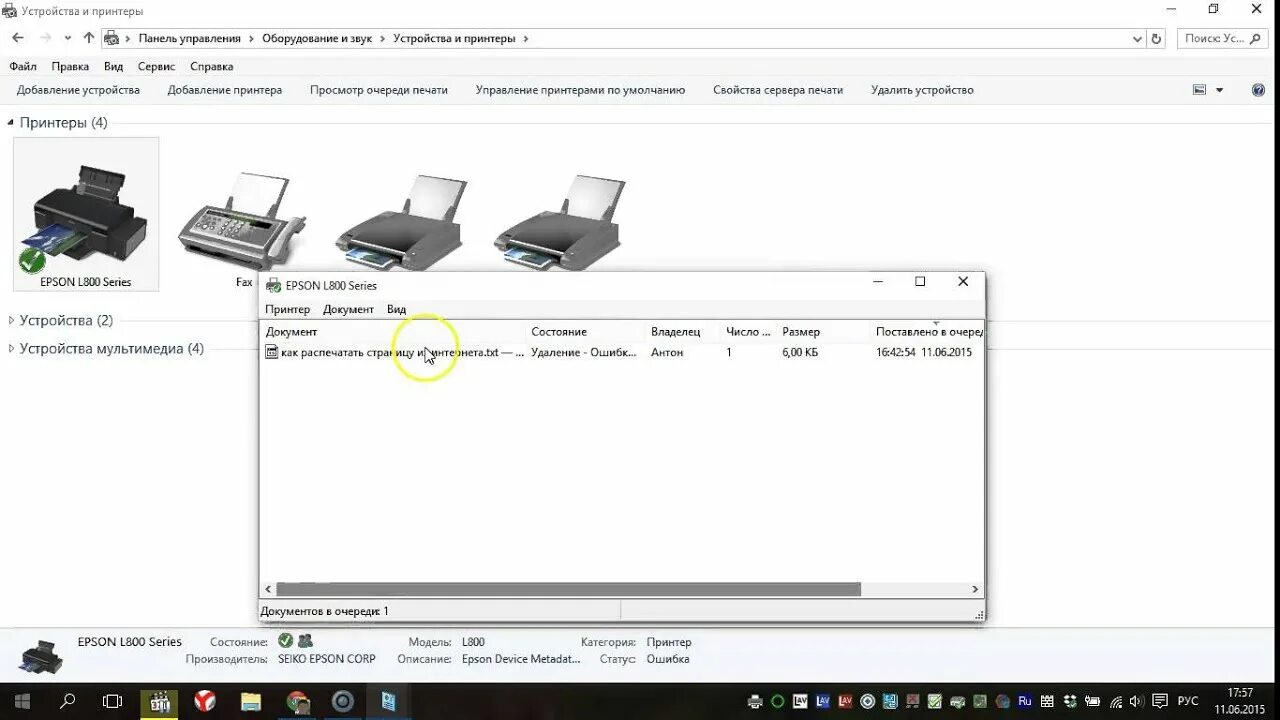Click the queue scrollbar right arrow
1280x720 pixels.
coord(976,590)
